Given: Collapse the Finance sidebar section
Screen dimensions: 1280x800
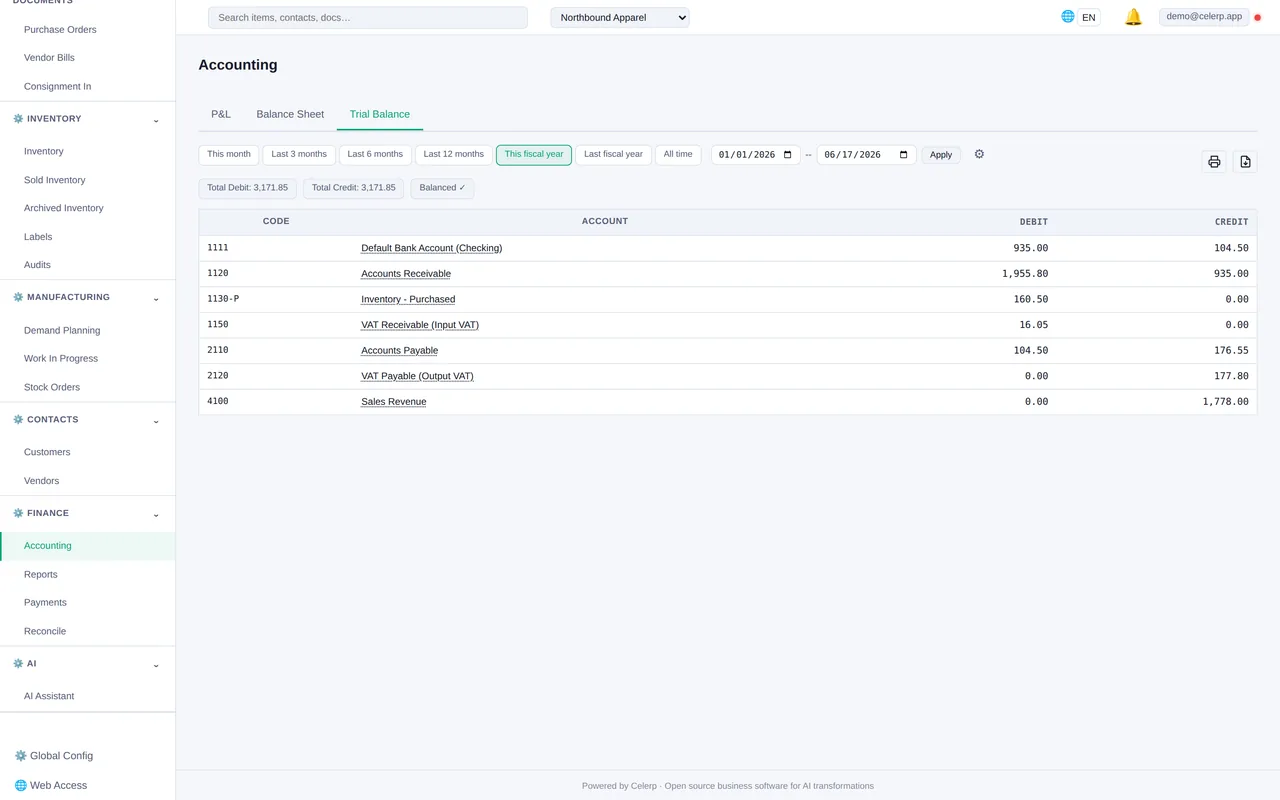Looking at the screenshot, I should [156, 514].
